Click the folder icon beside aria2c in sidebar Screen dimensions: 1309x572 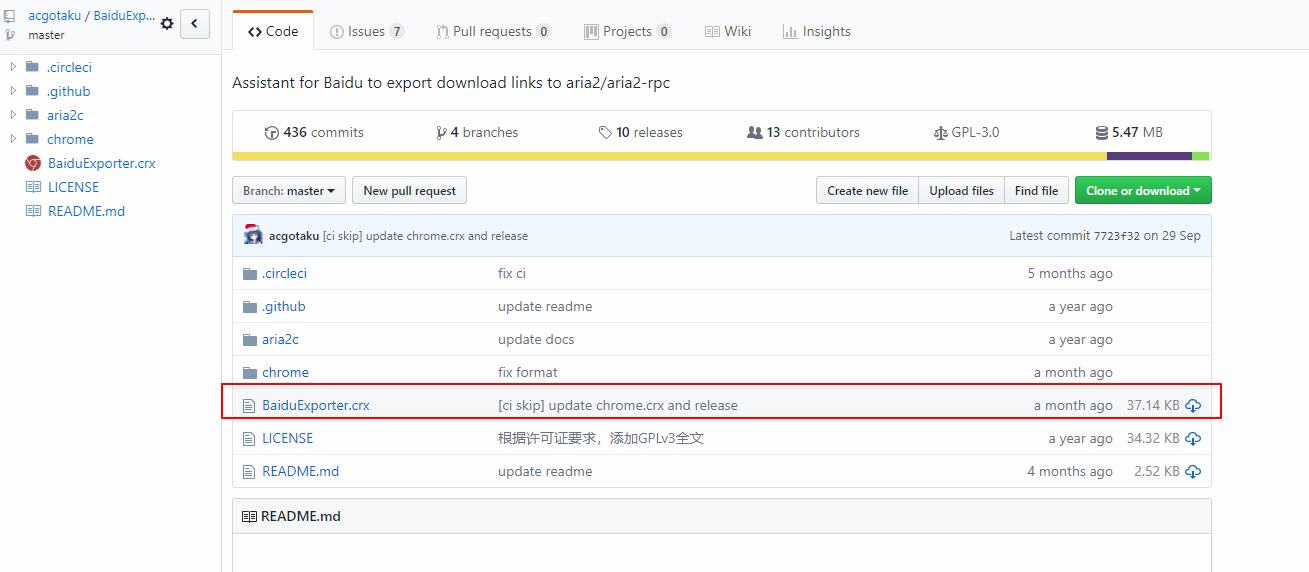pos(32,115)
